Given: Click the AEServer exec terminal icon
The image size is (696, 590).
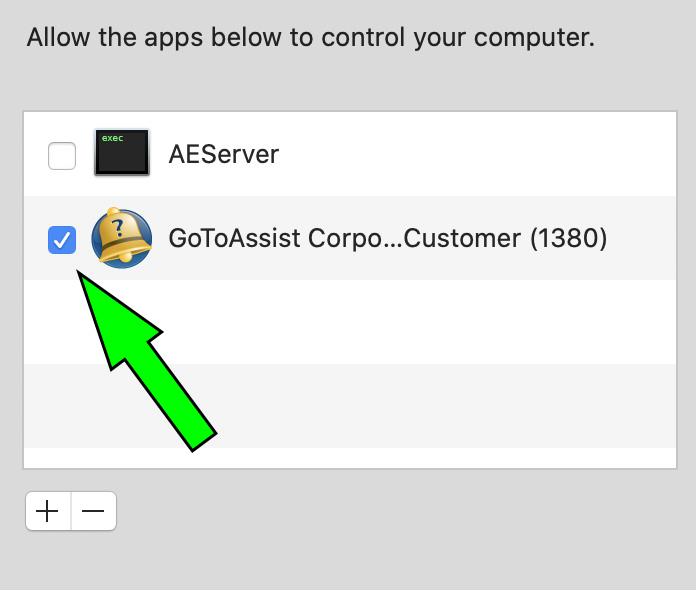Looking at the screenshot, I should 122,152.
